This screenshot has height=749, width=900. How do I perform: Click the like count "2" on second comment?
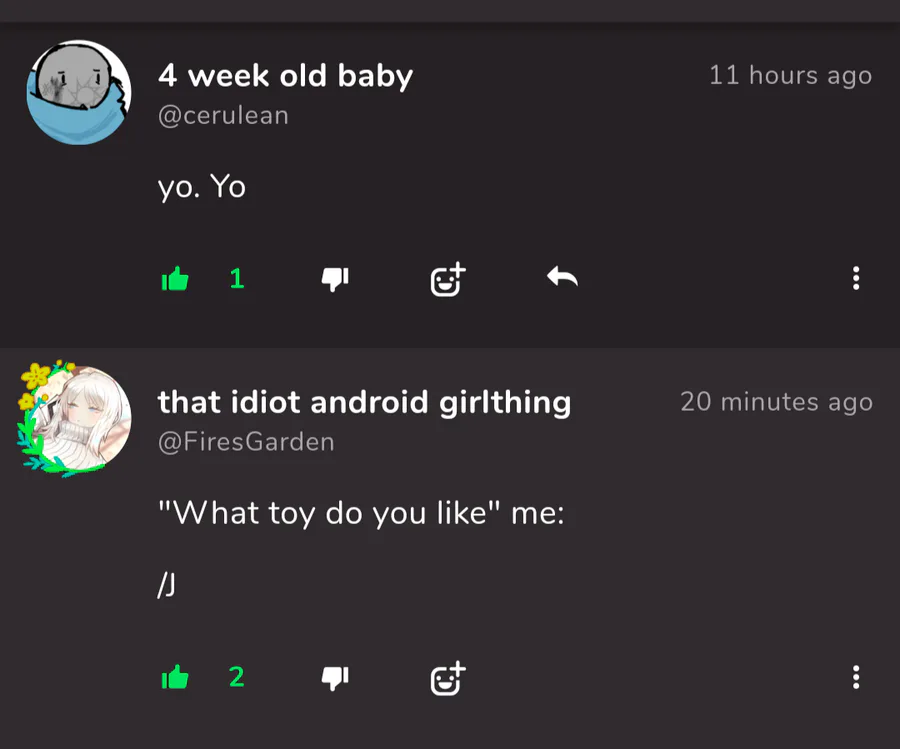[236, 677]
